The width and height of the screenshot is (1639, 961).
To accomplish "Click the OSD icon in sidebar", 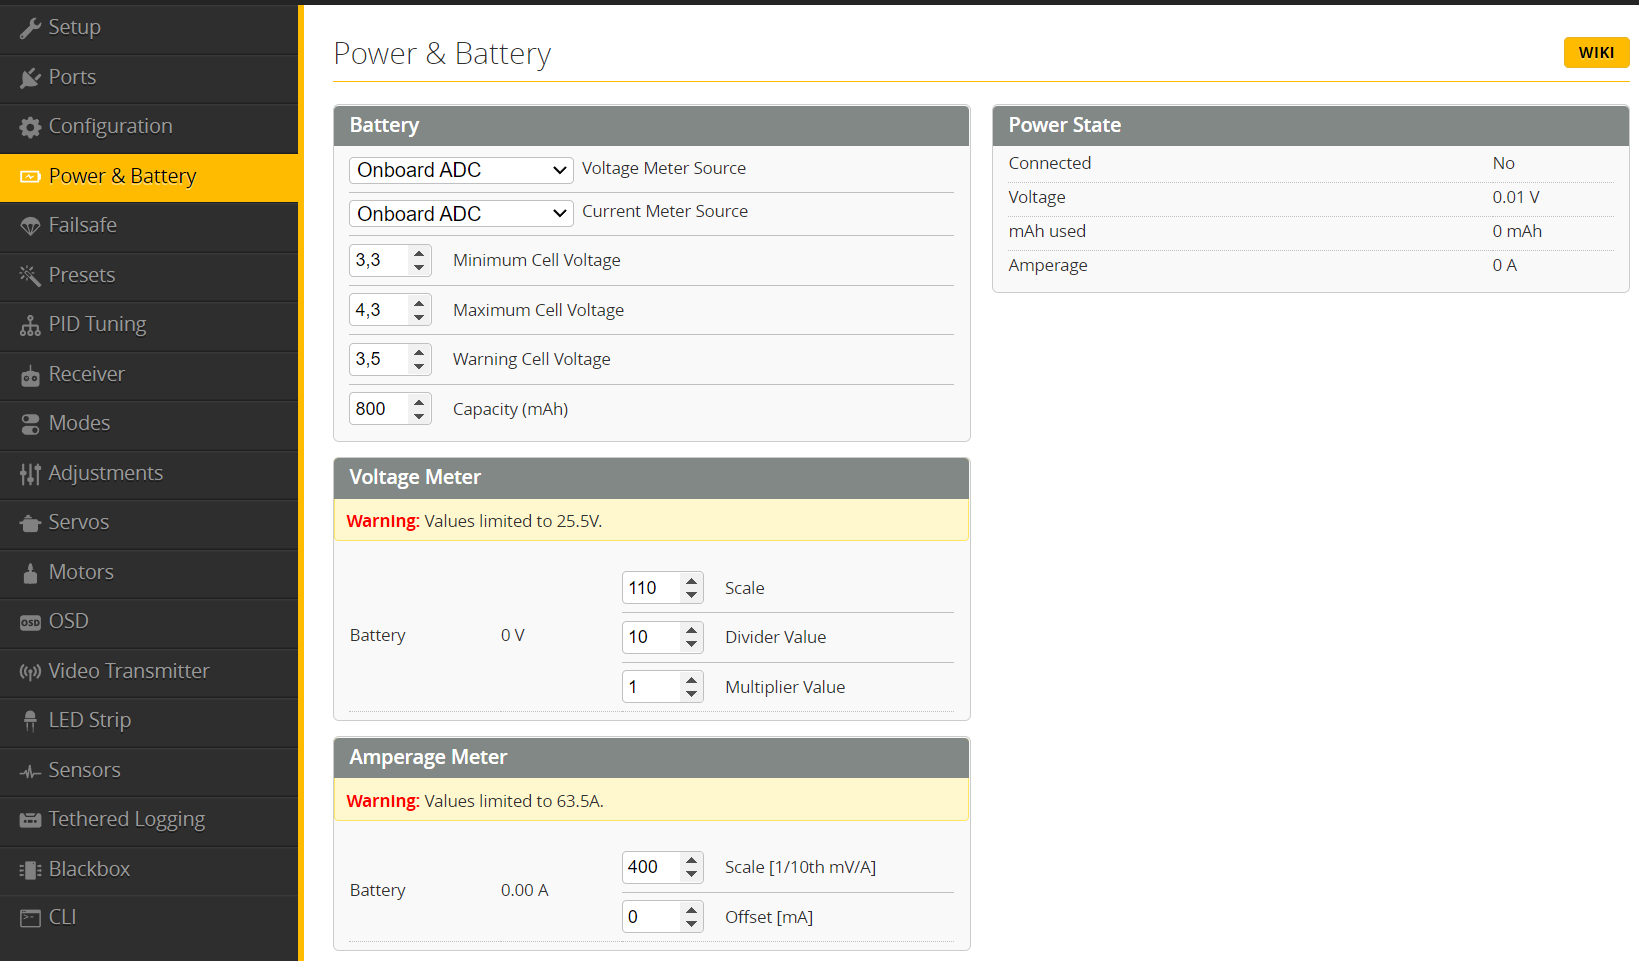I will (x=30, y=622).
